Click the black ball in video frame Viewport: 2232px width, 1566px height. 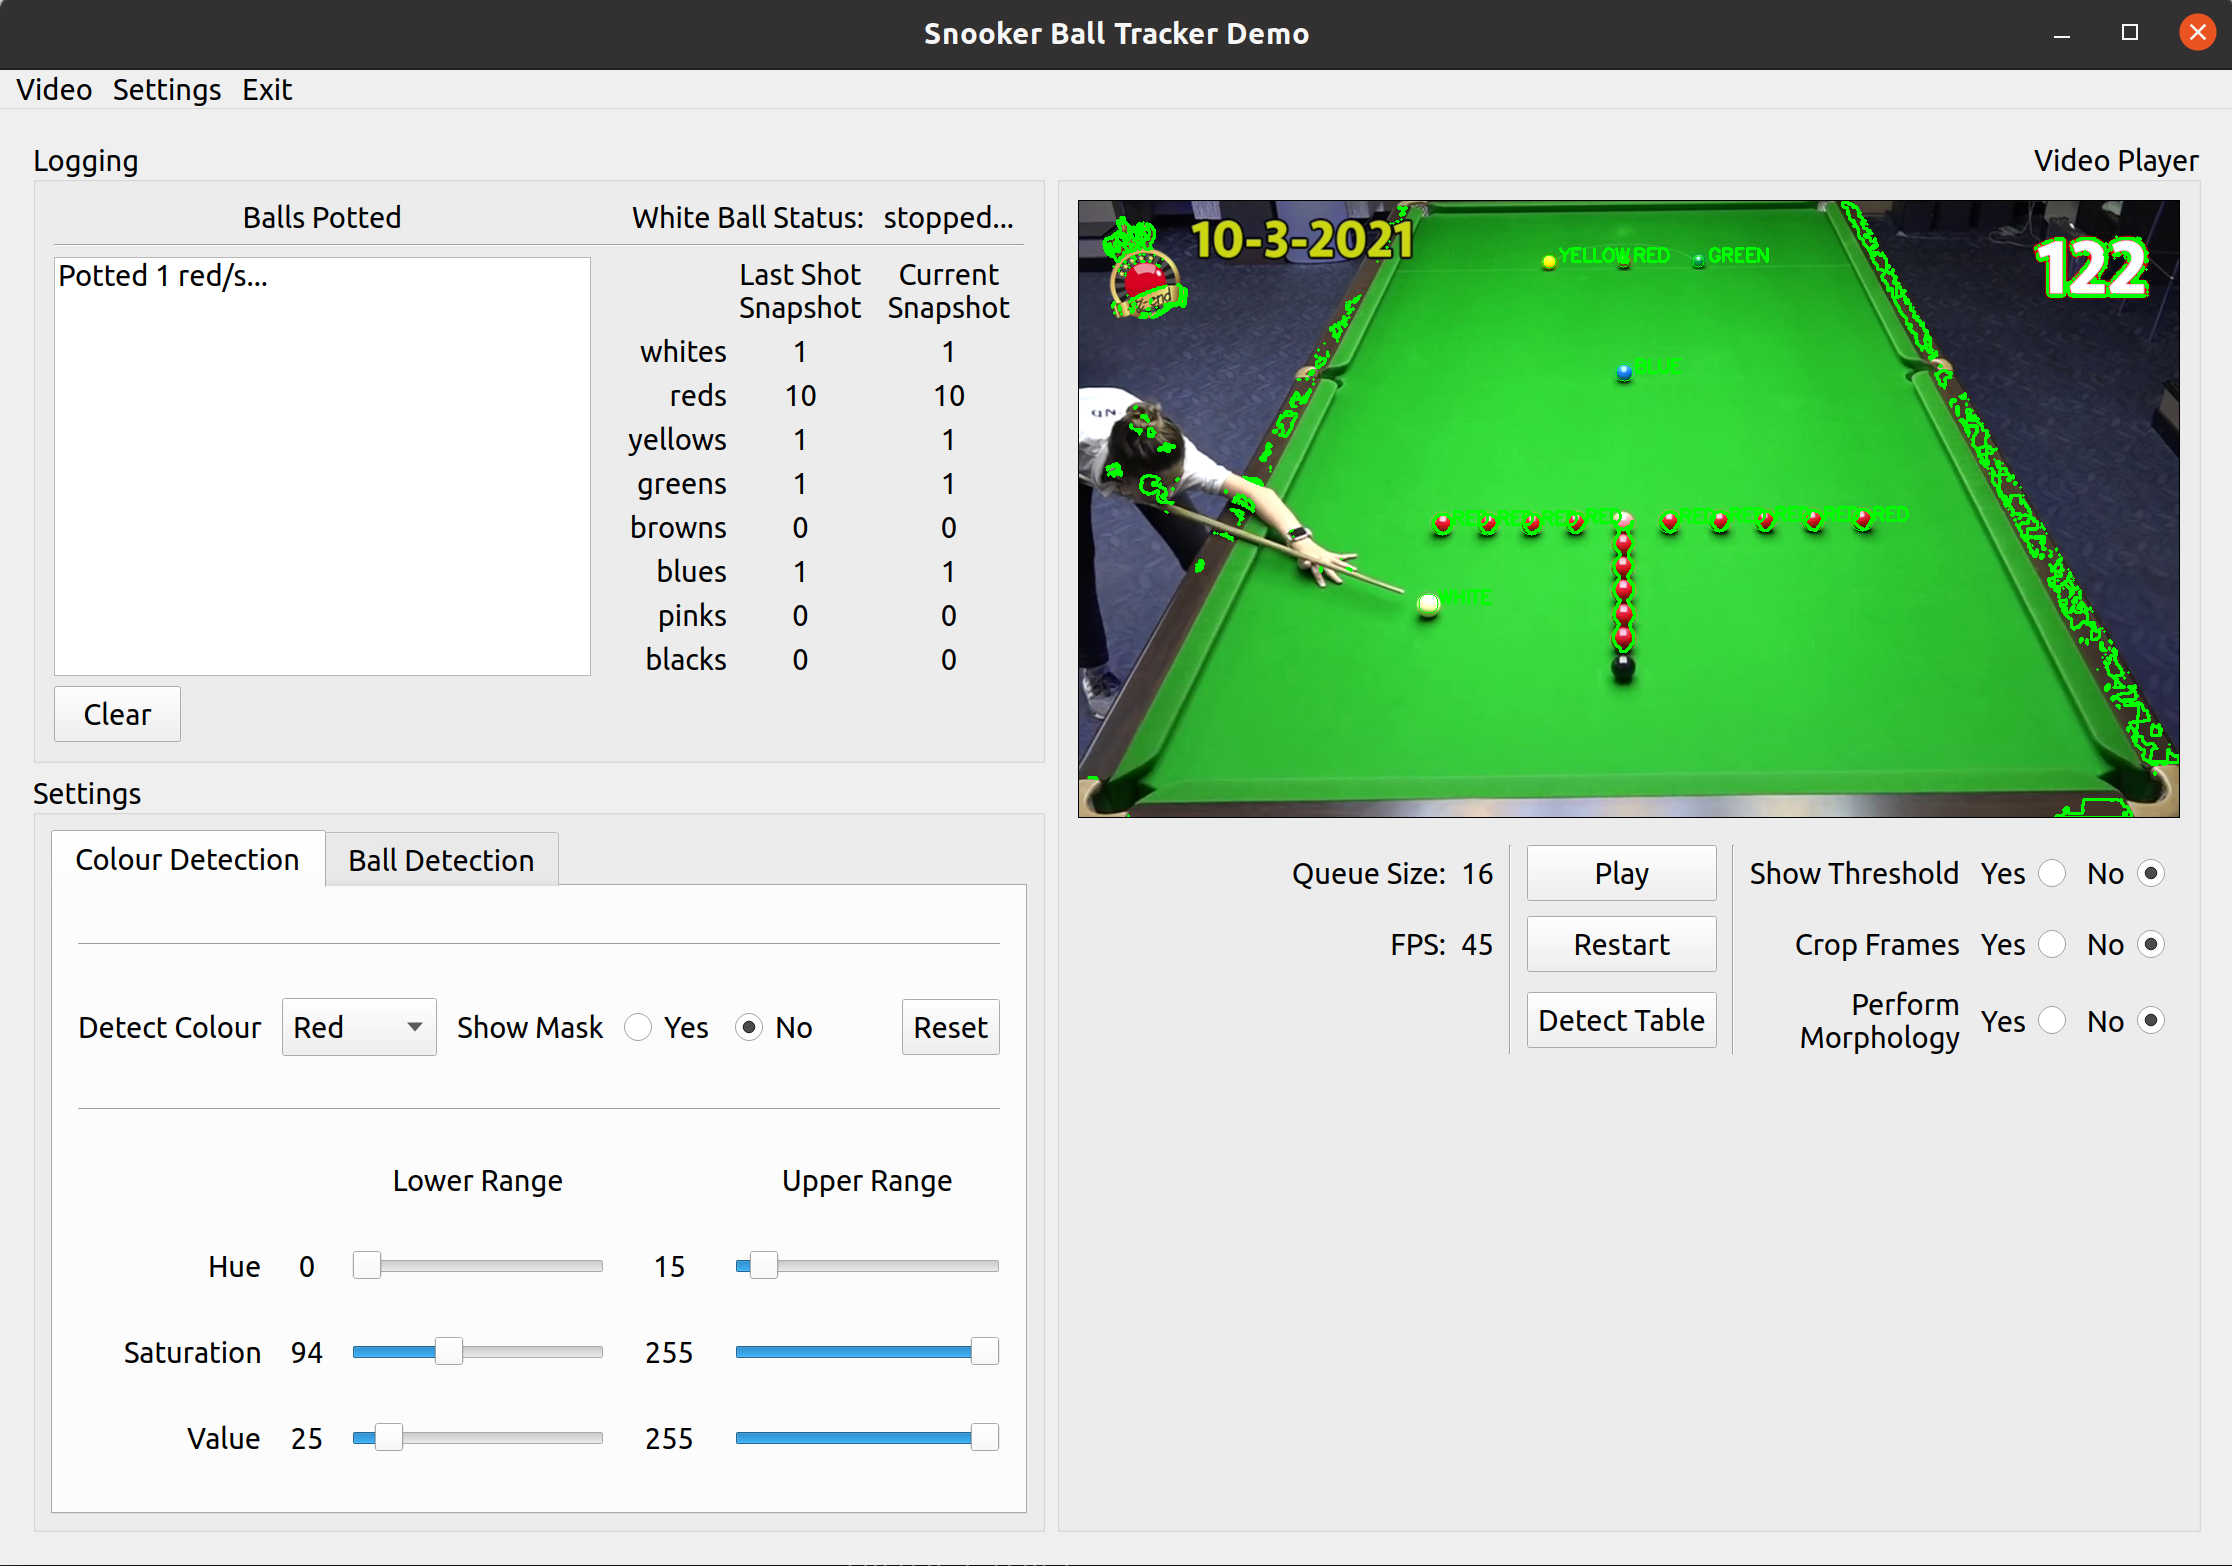pyautogui.click(x=1623, y=665)
